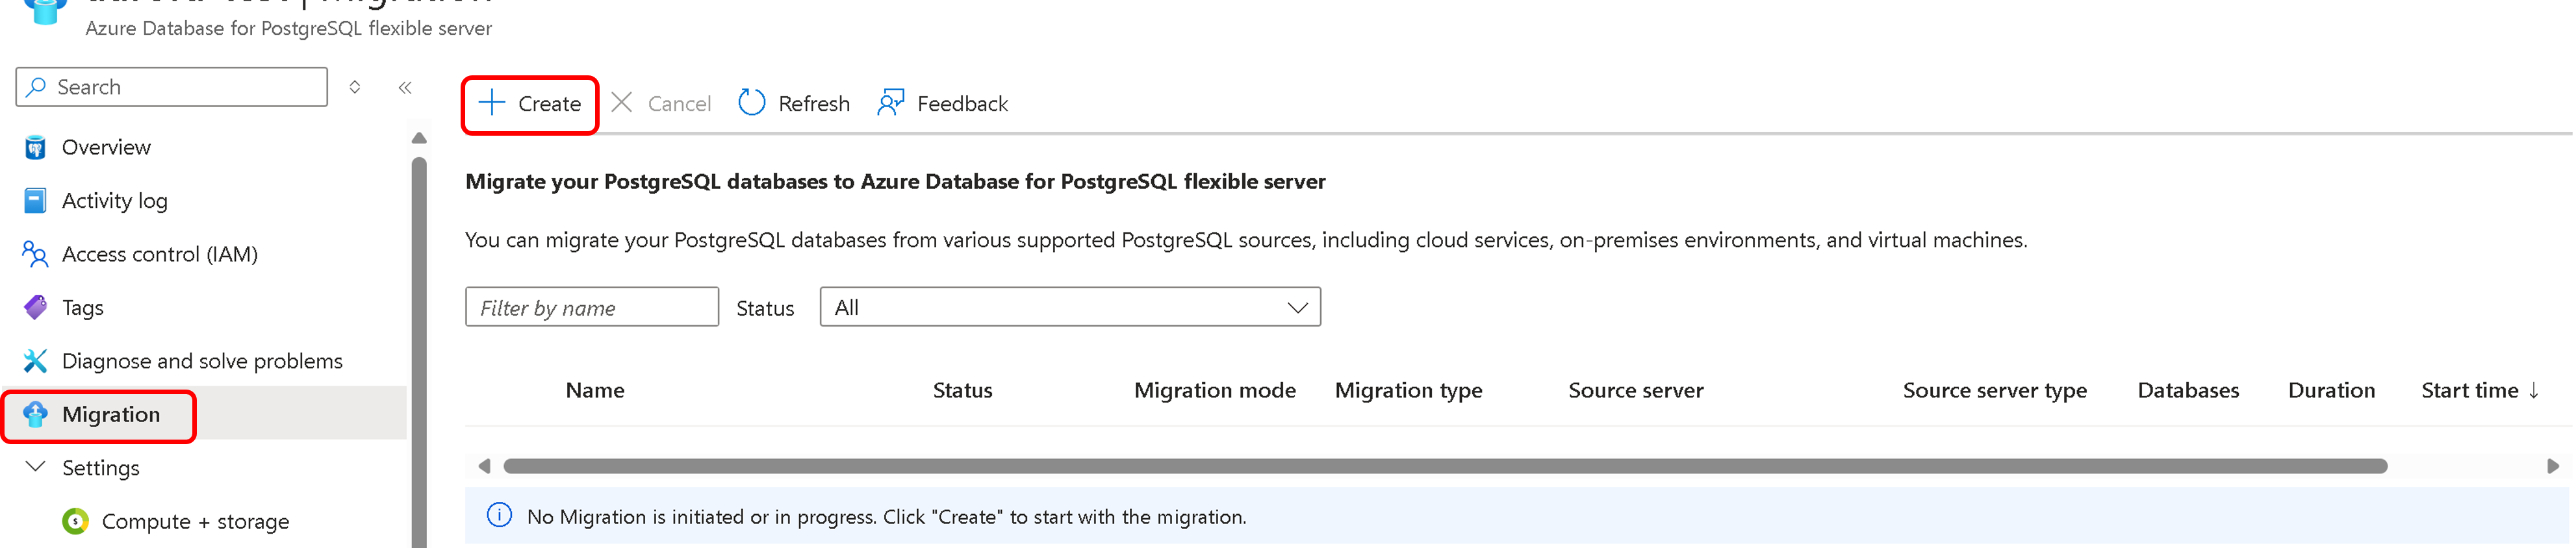Go to Access control (IAM)
Image resolution: width=2576 pixels, height=548 pixels.
tap(159, 255)
